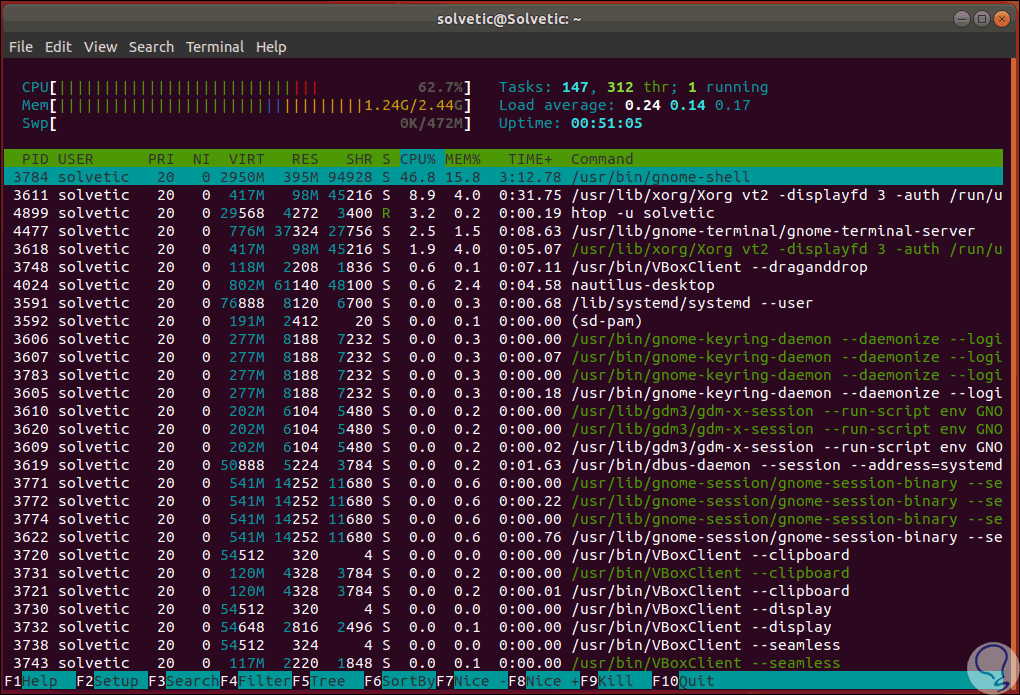Click the F3 Search function key
This screenshot has height=695, width=1020.
coord(183,681)
